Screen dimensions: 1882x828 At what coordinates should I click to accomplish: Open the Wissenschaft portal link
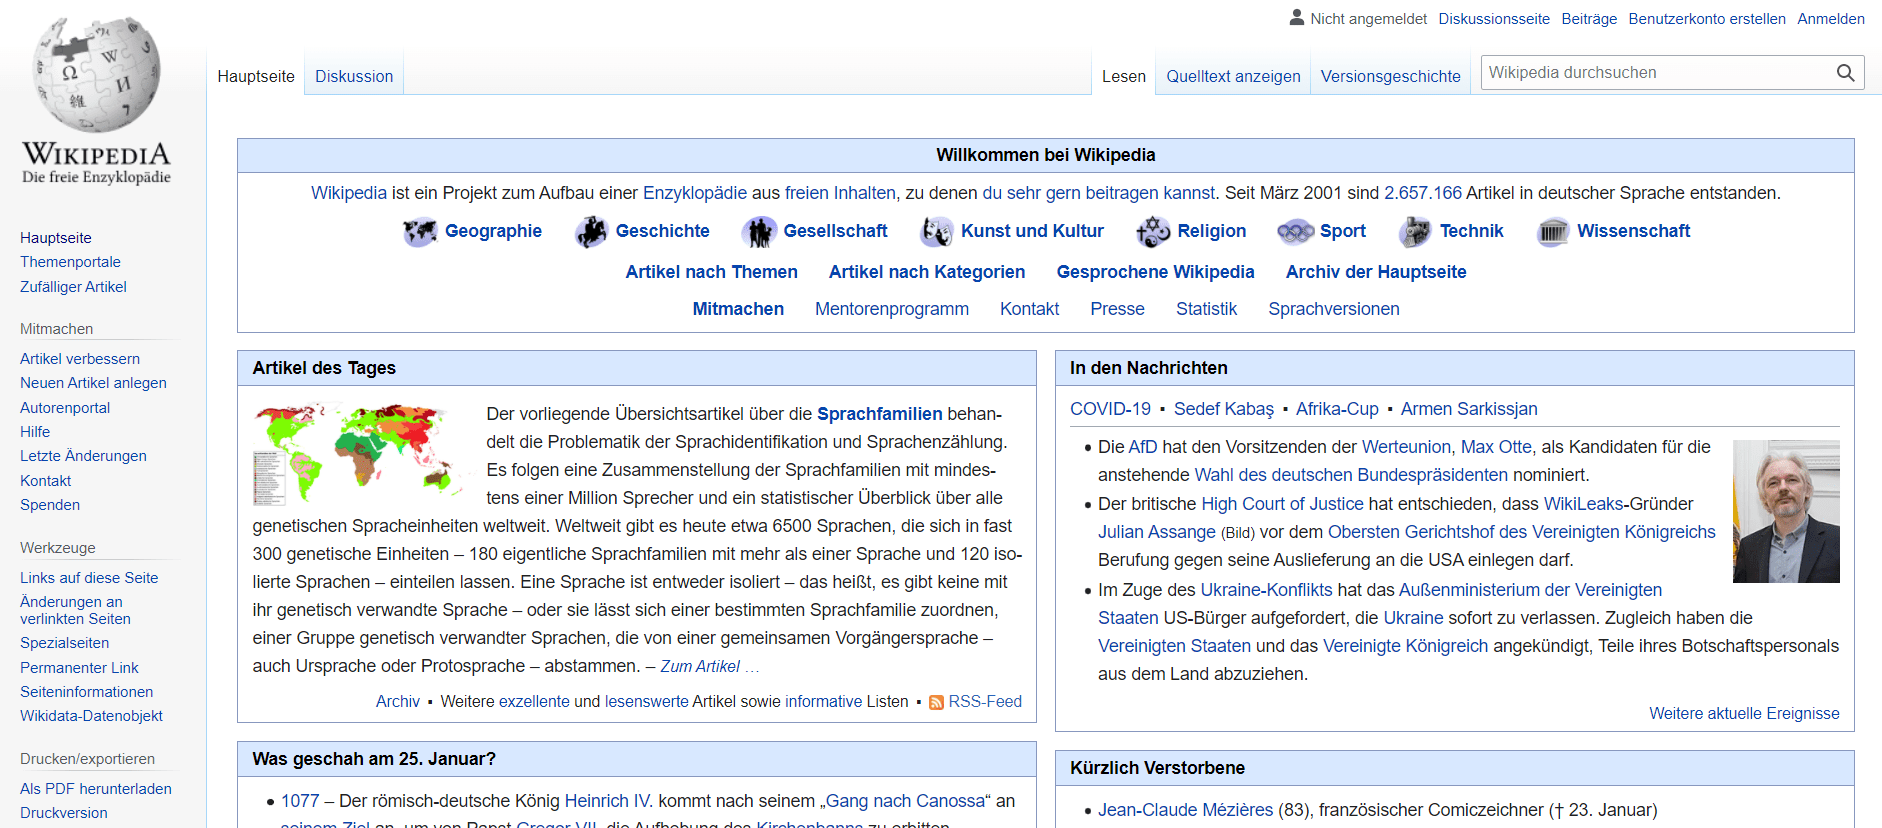(1634, 231)
